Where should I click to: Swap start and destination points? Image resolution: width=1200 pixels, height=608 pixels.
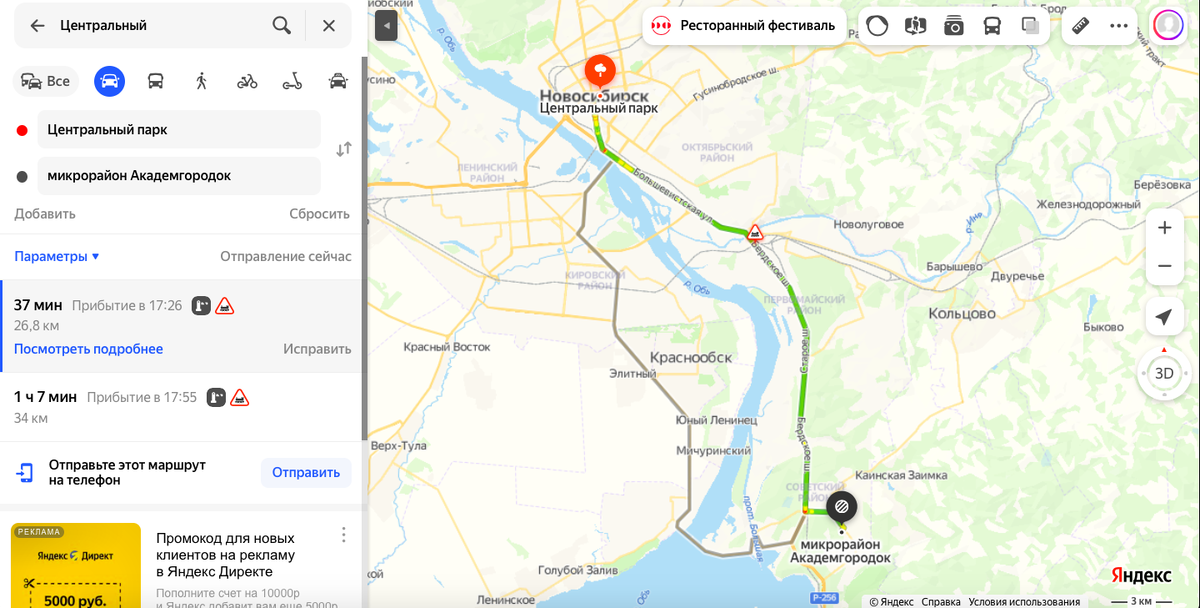click(x=343, y=149)
